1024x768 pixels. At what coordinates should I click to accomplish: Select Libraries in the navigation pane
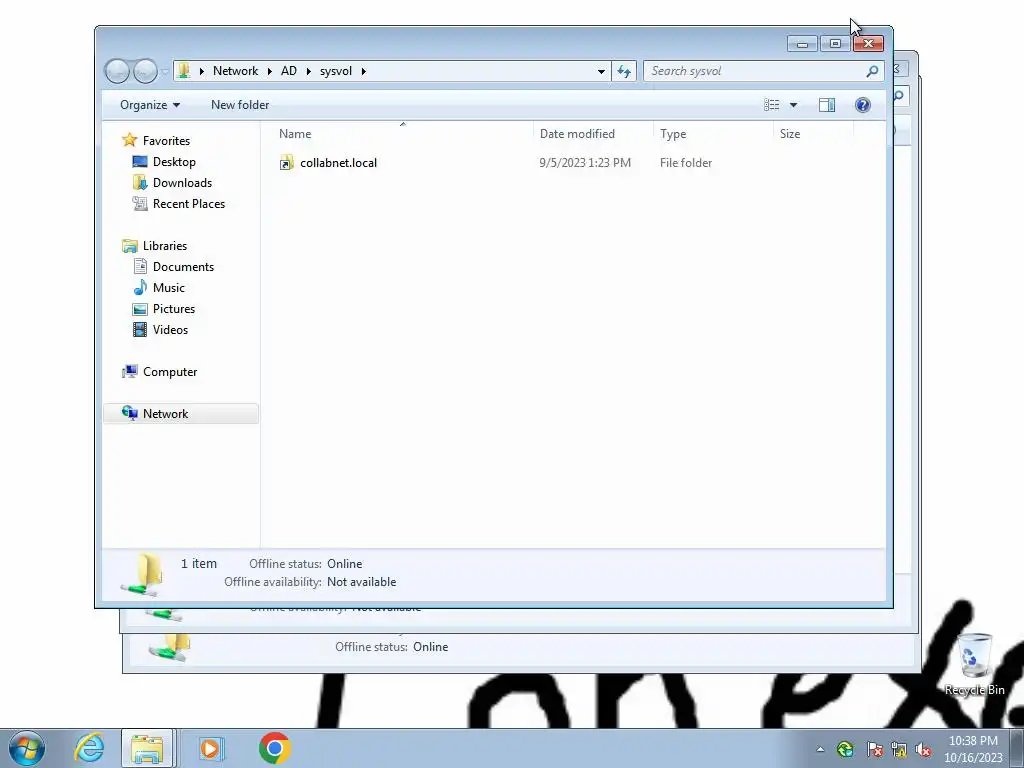[x=165, y=246]
